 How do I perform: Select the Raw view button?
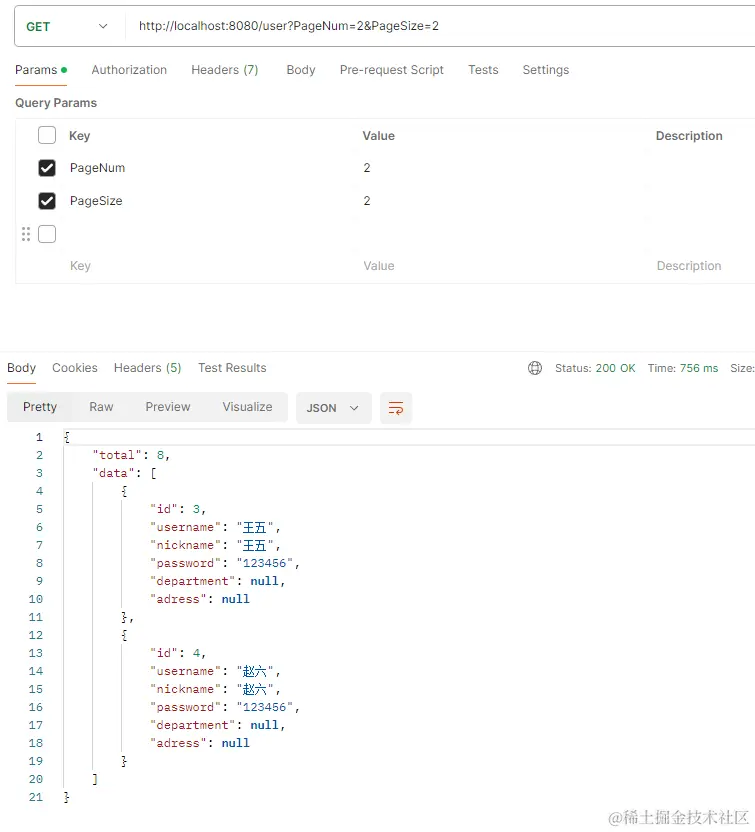point(101,407)
